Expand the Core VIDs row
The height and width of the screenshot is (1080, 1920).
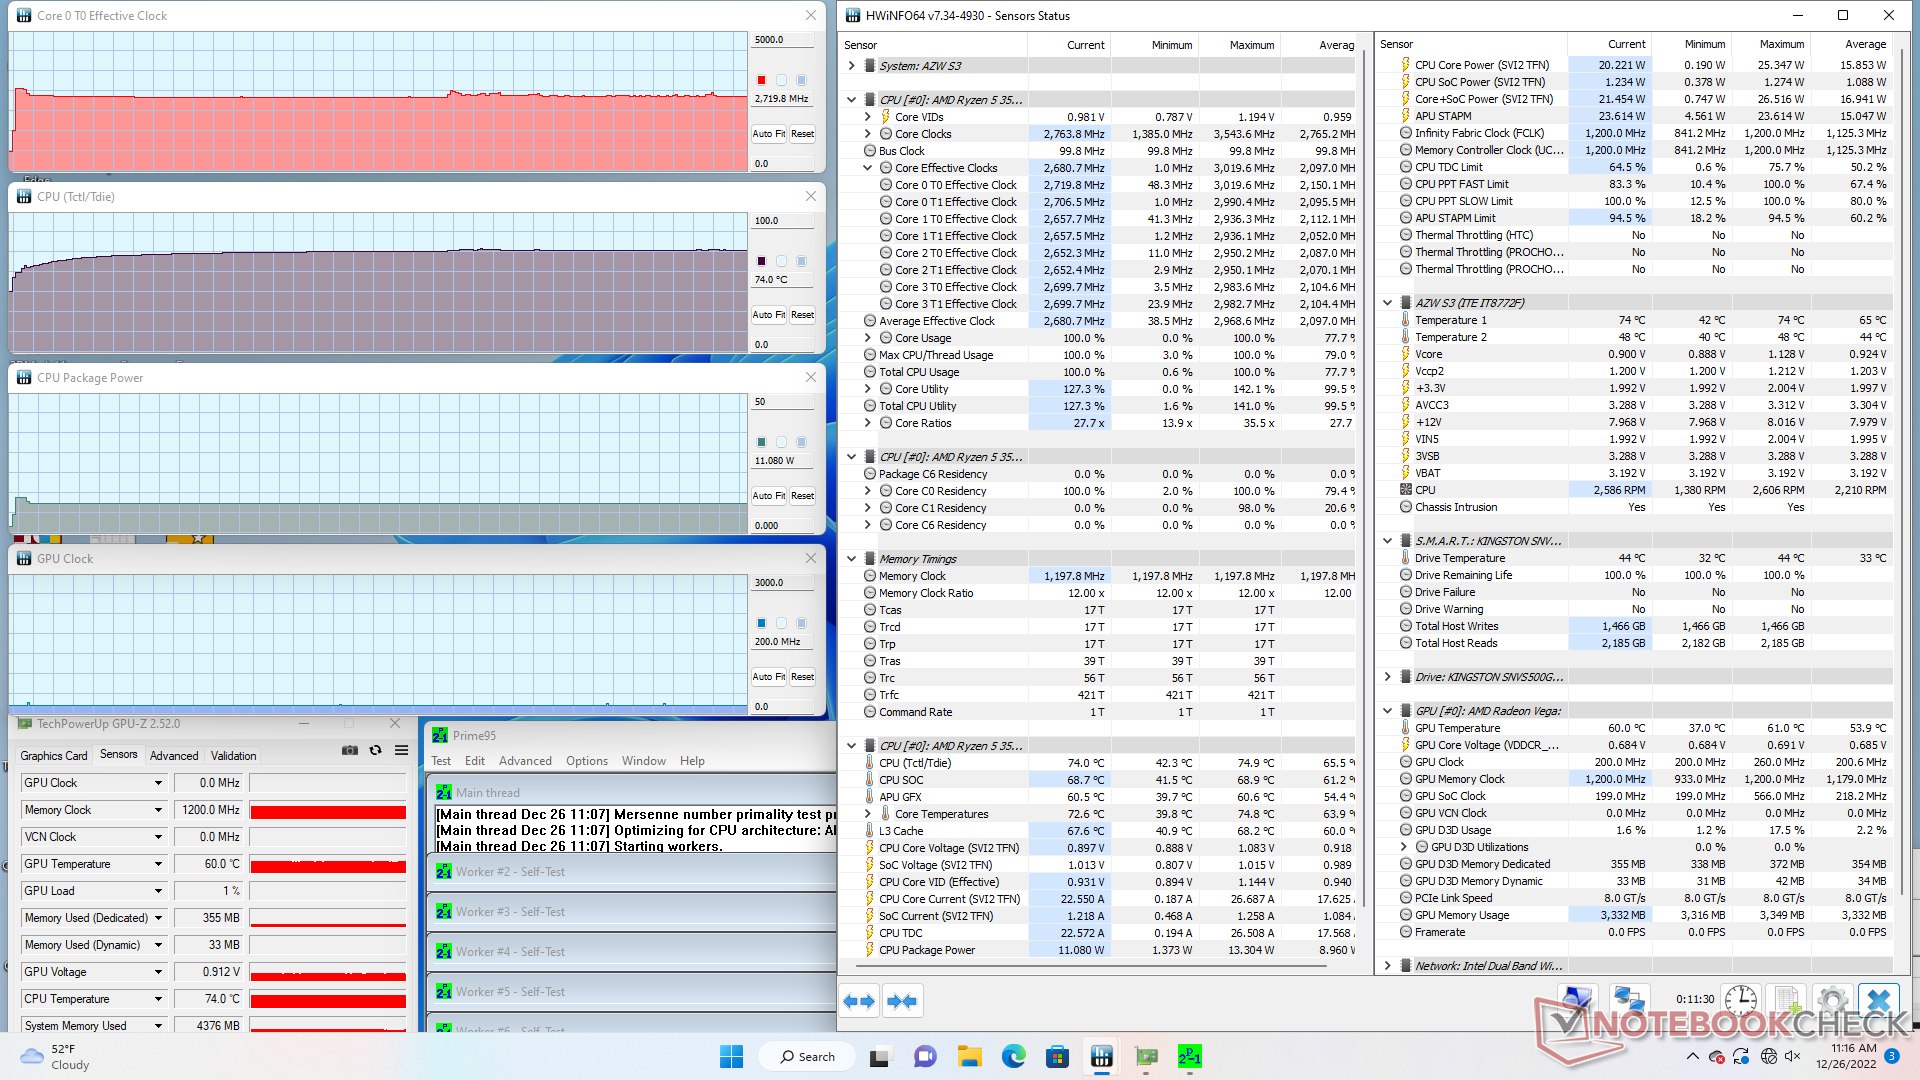click(868, 117)
